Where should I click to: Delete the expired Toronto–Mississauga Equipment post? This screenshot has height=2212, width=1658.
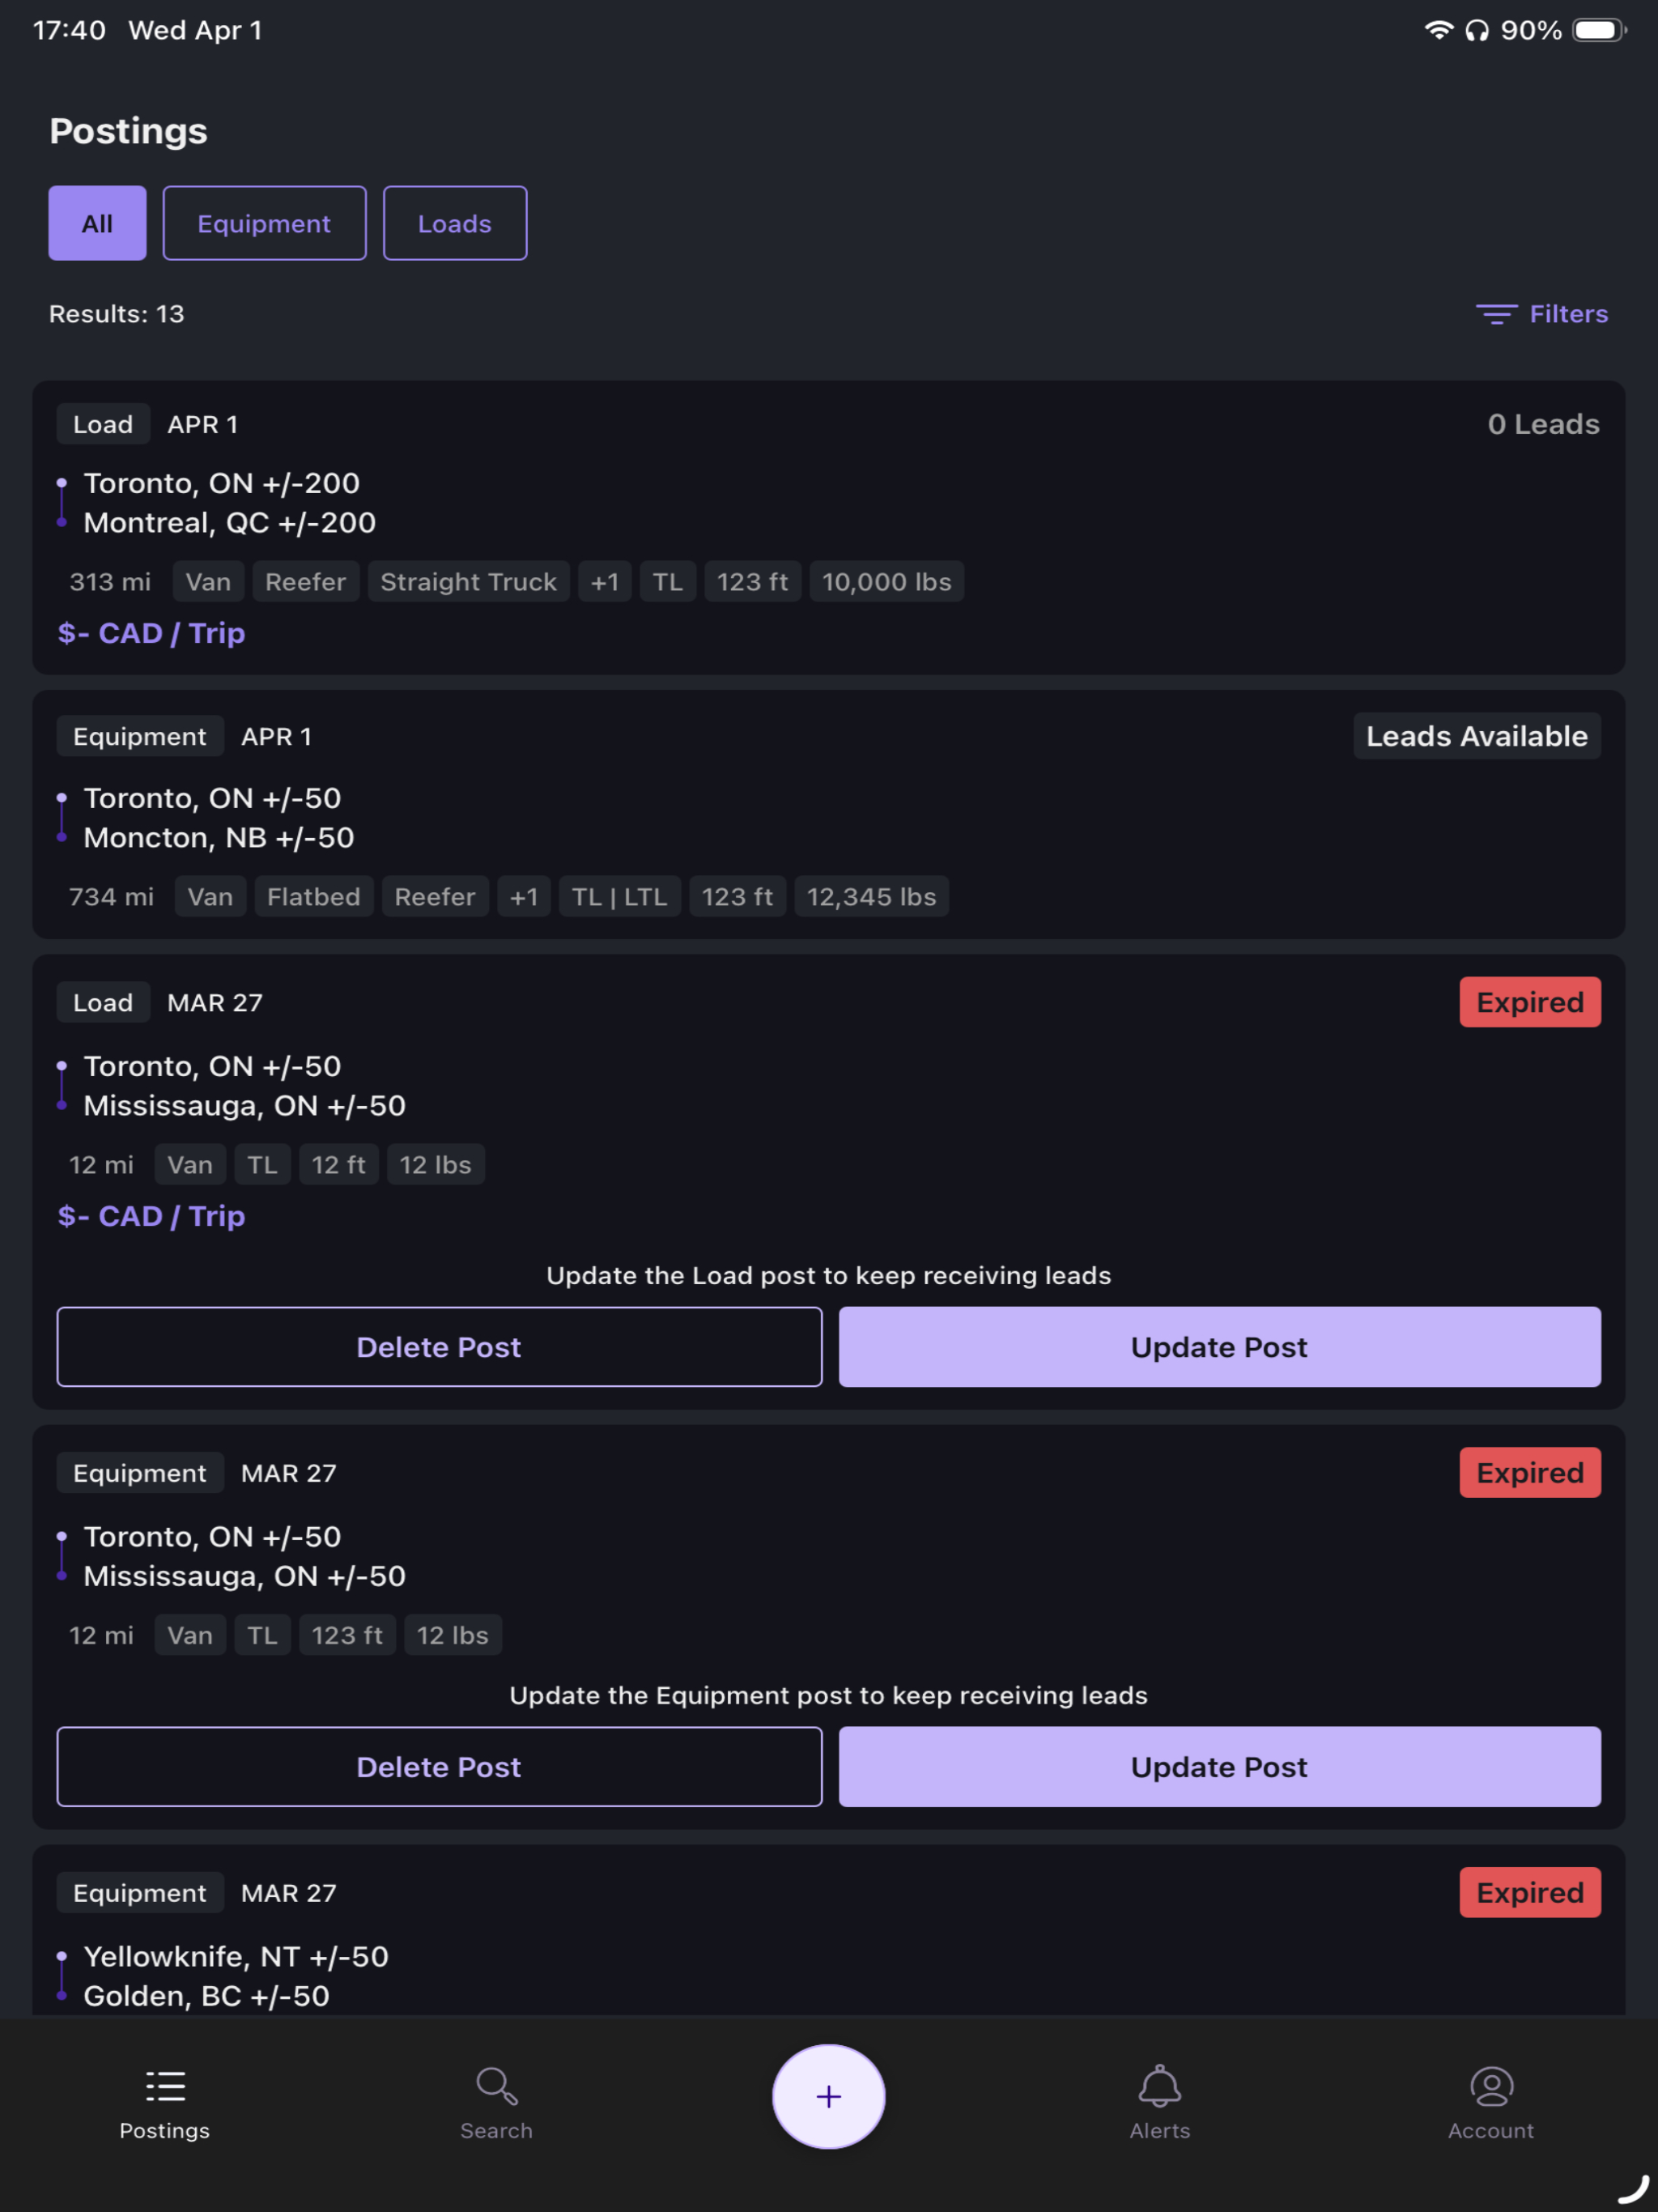point(439,1766)
